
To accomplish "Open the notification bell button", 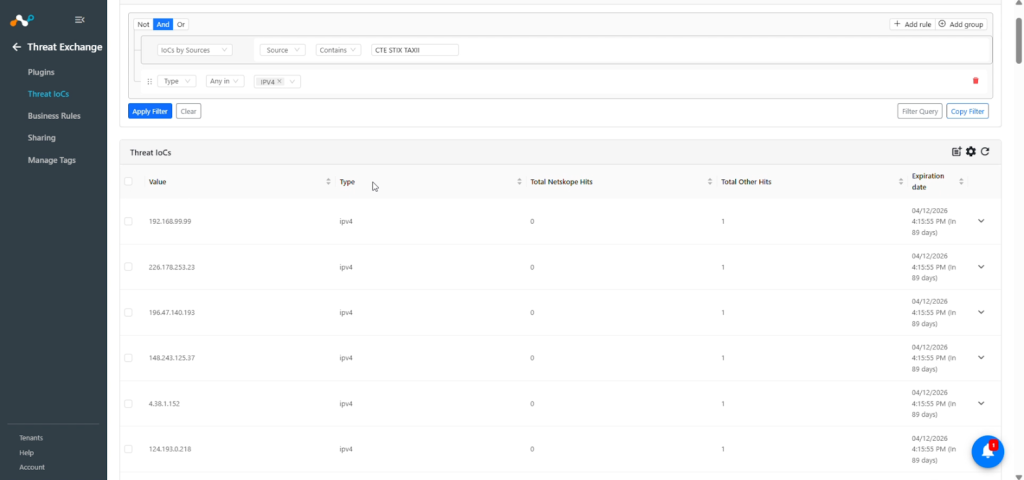I will [x=987, y=452].
